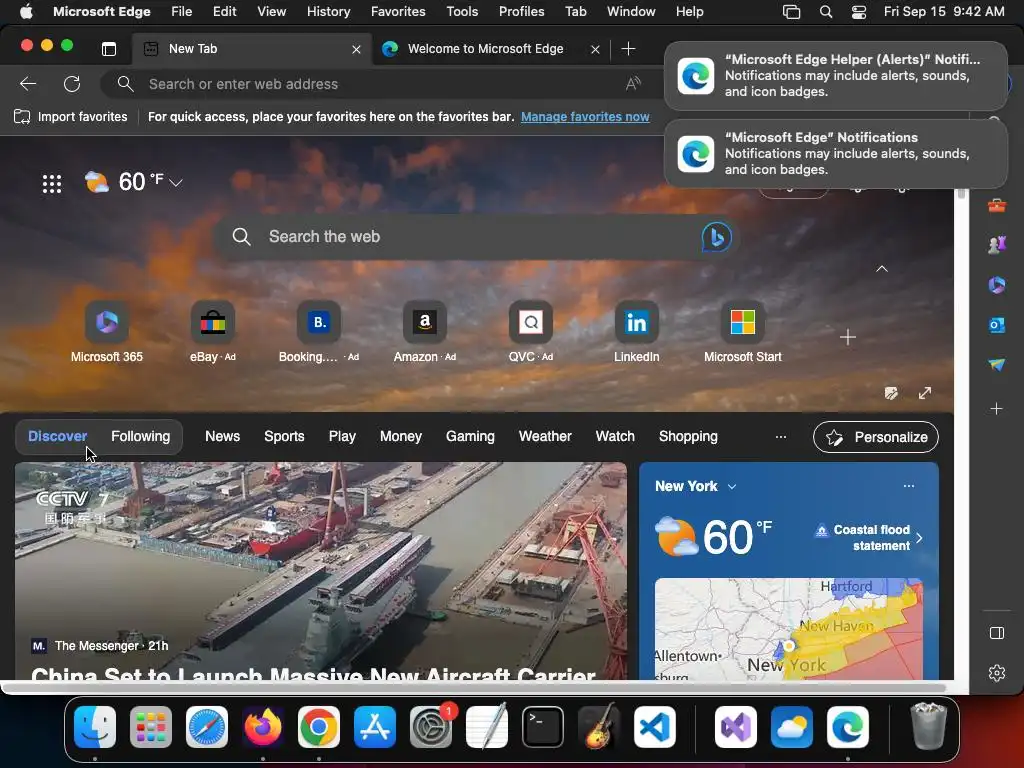Open Firefox from the Dock
The height and width of the screenshot is (768, 1024).
click(263, 726)
